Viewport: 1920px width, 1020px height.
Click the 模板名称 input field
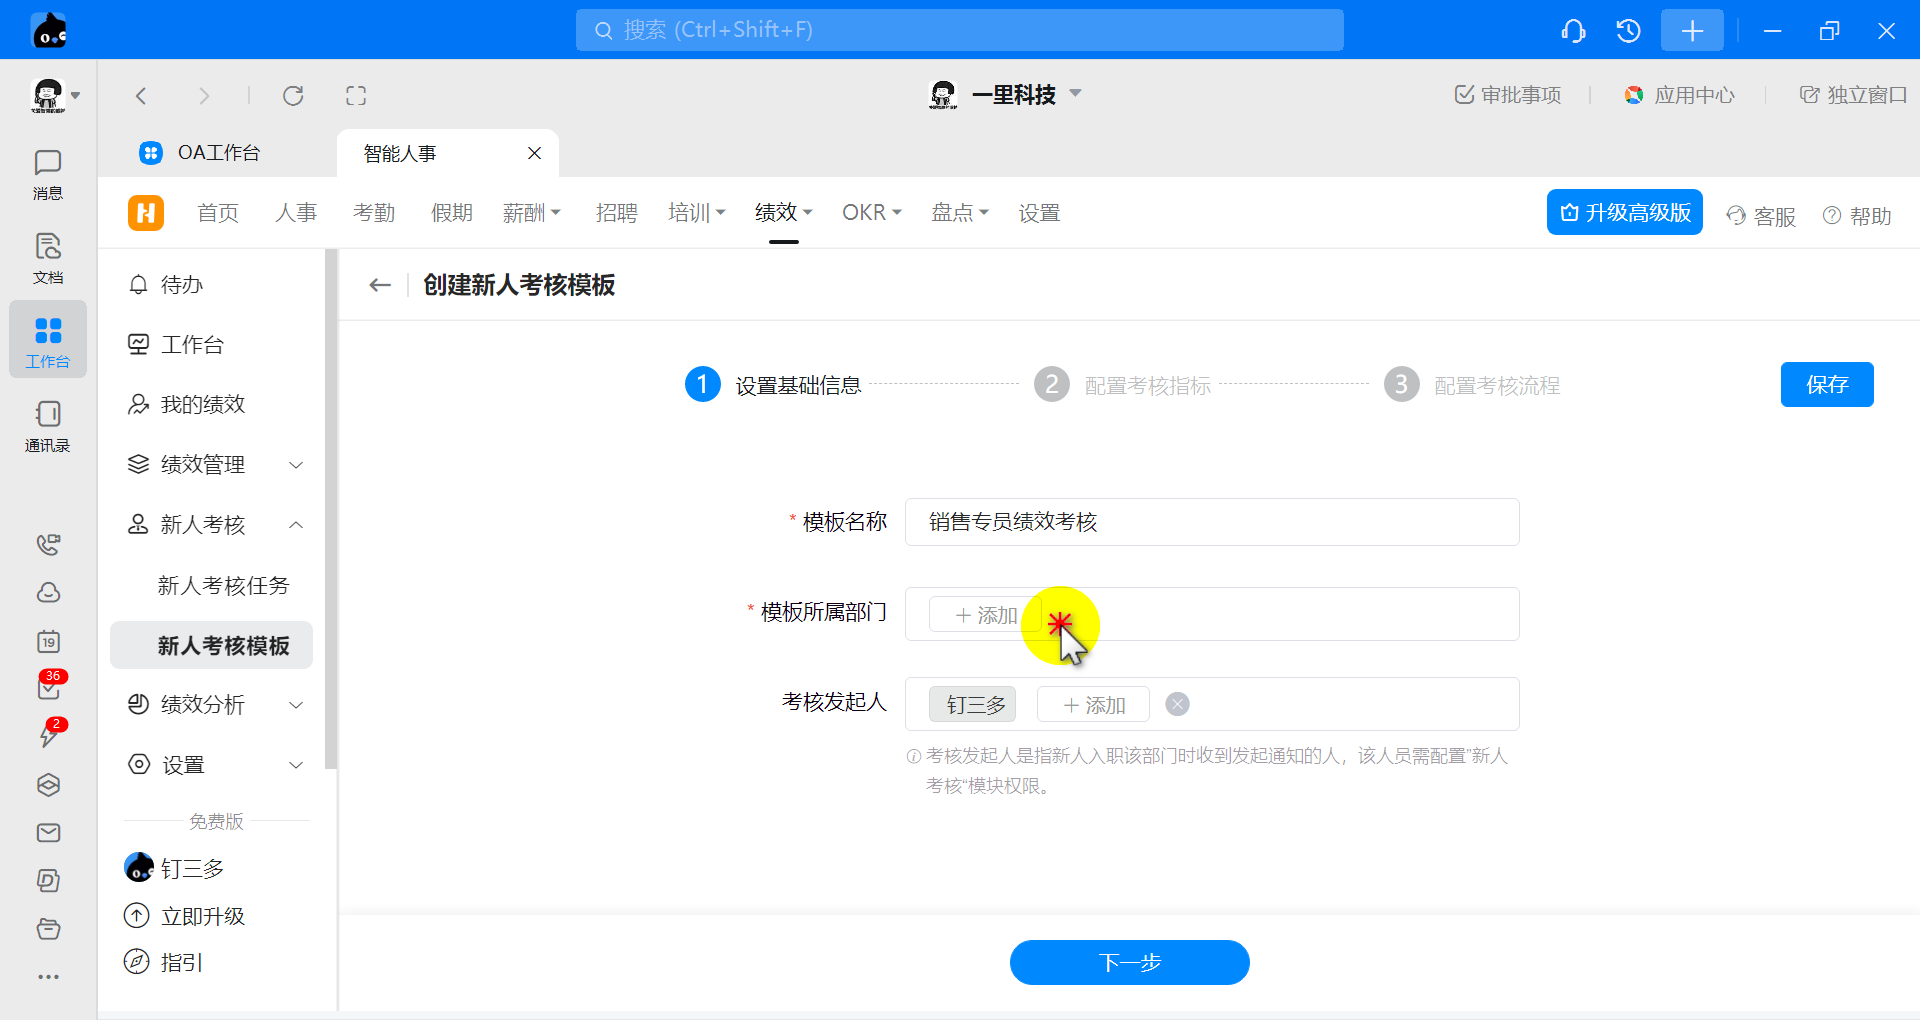1211,522
